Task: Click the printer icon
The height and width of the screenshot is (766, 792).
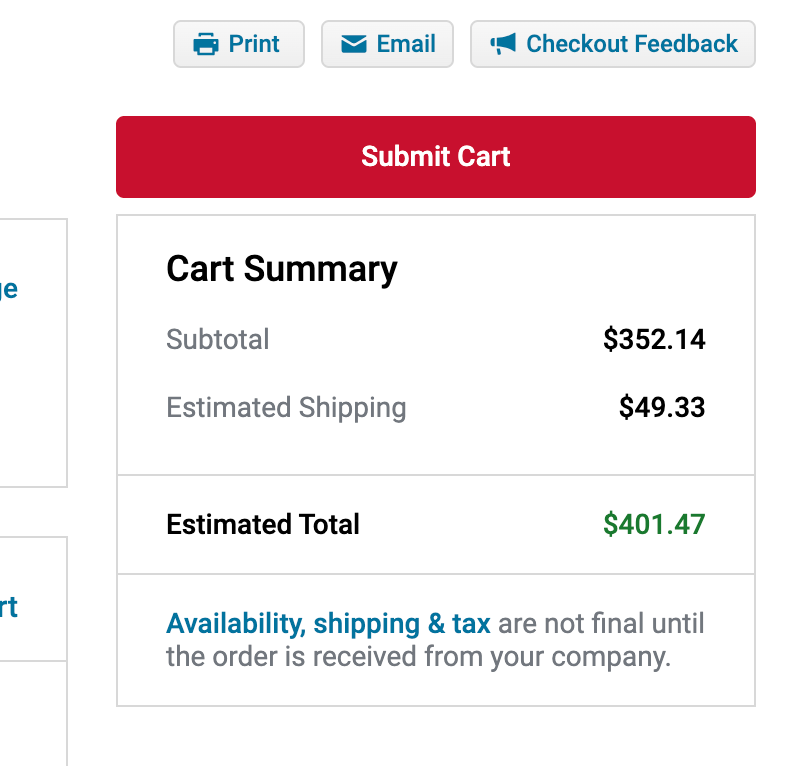Action: [206, 44]
